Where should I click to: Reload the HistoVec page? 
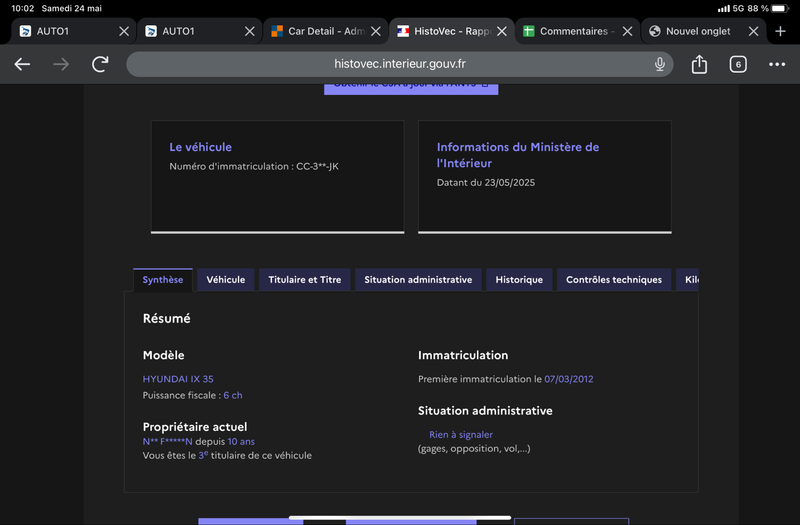[x=100, y=64]
